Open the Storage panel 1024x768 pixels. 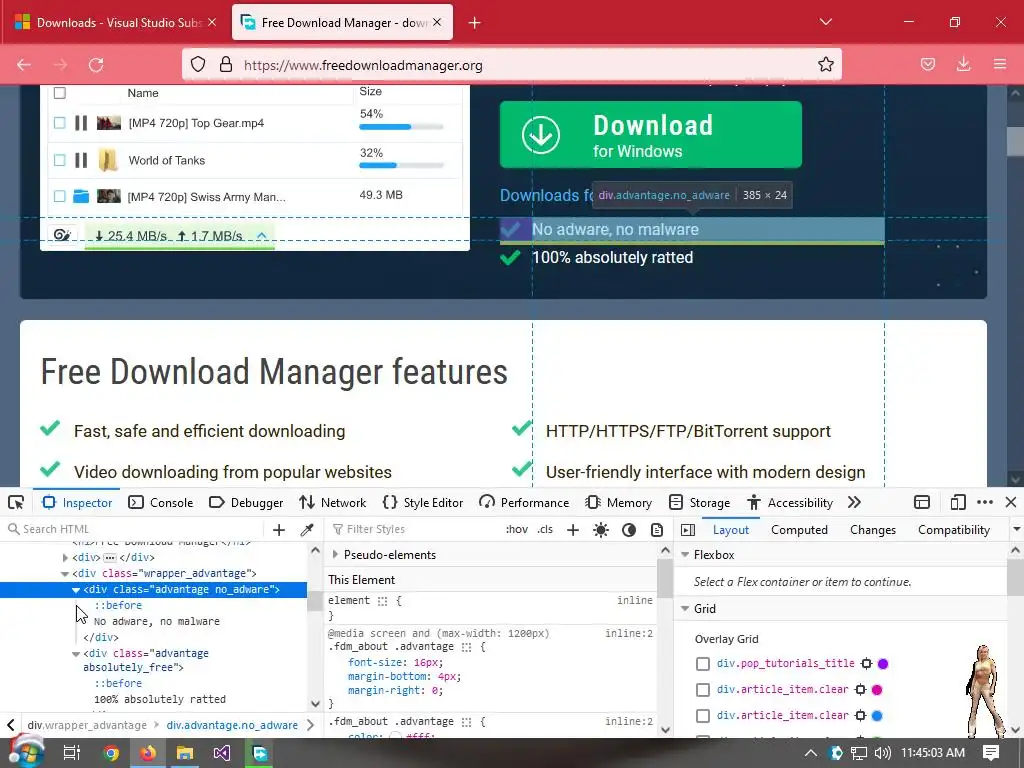click(699, 502)
